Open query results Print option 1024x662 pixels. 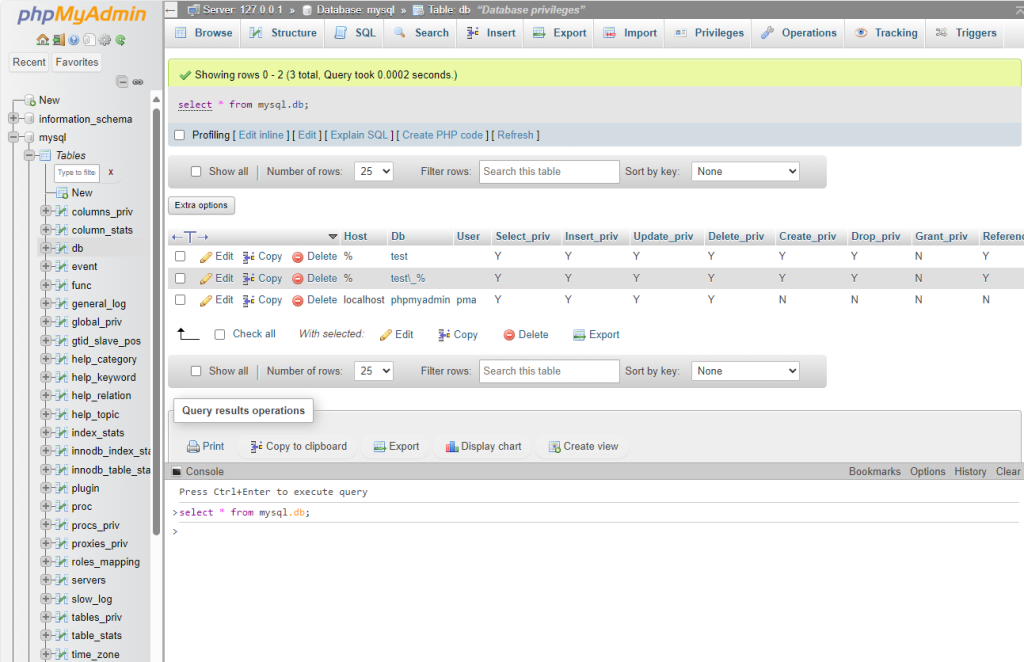[x=205, y=446]
